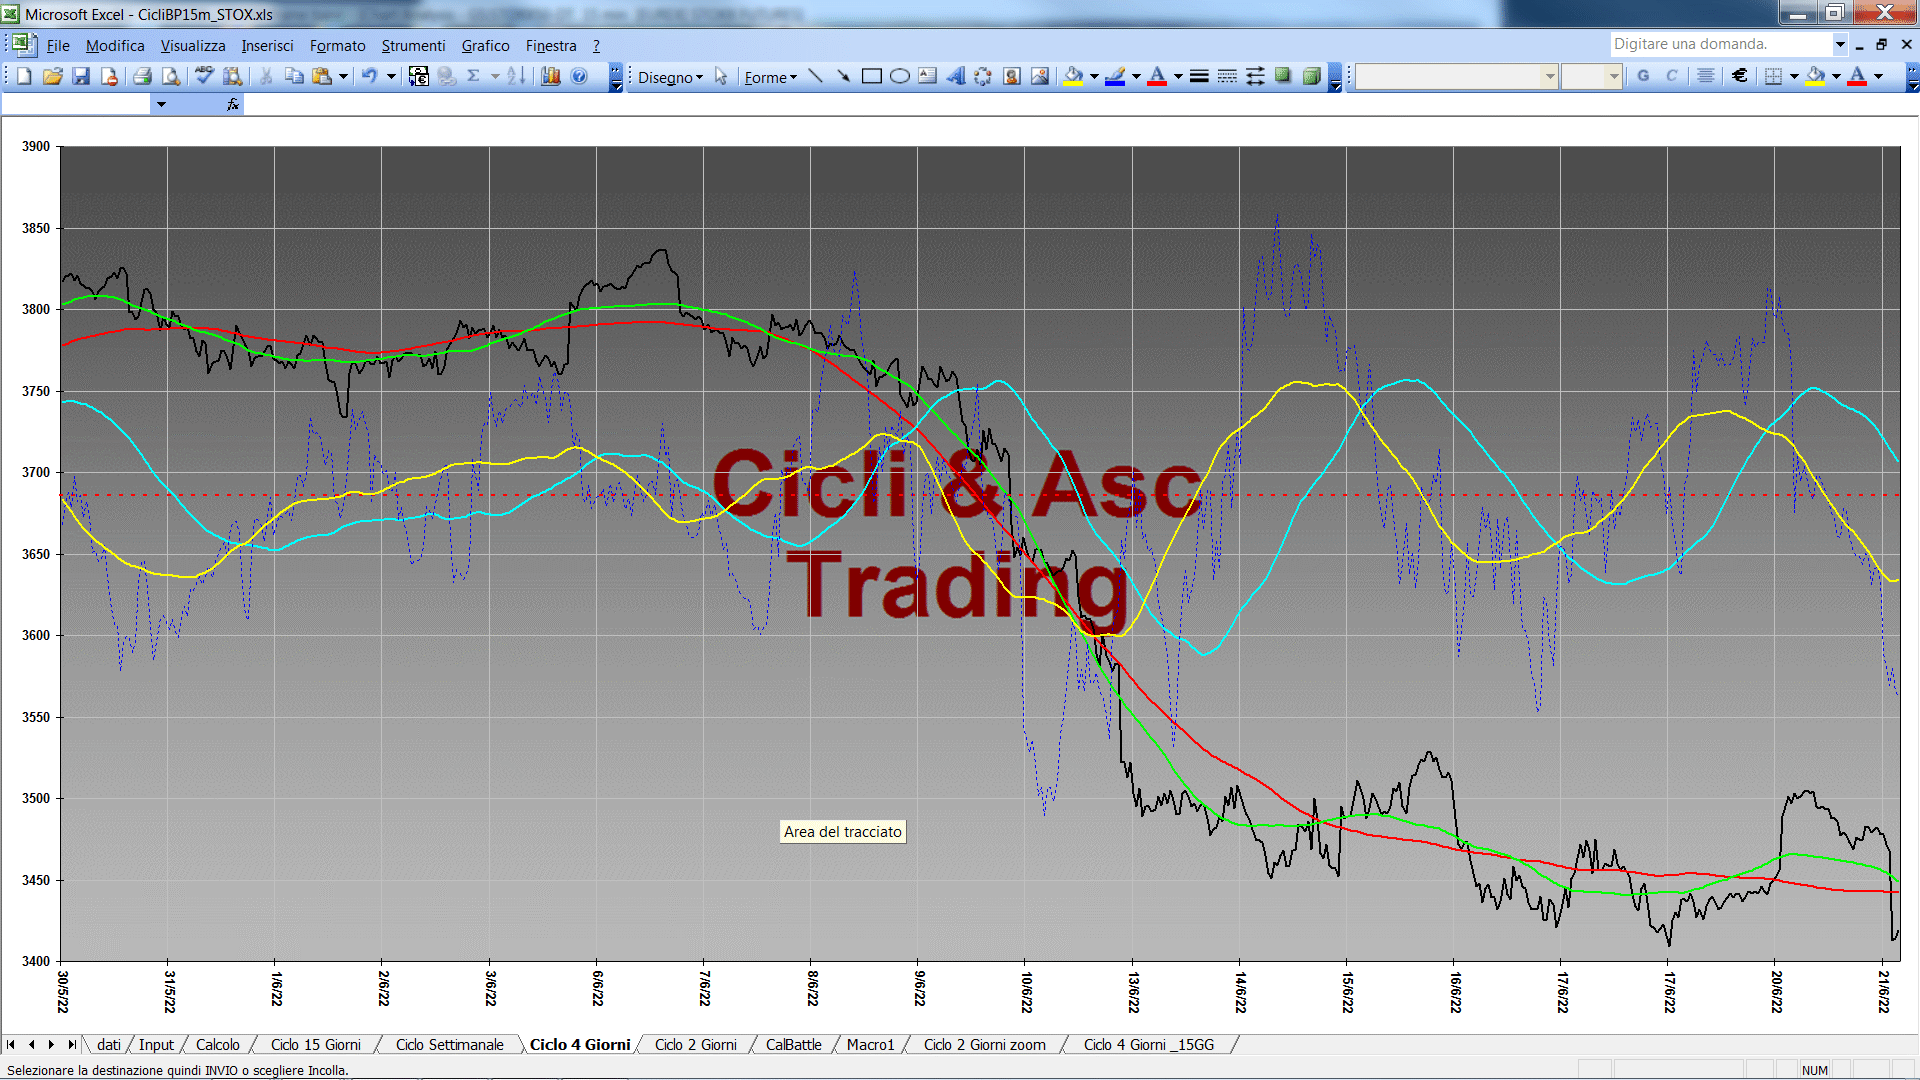Image resolution: width=1920 pixels, height=1080 pixels.
Task: Click the drawing Font Color red swatch
Action: (1157, 76)
